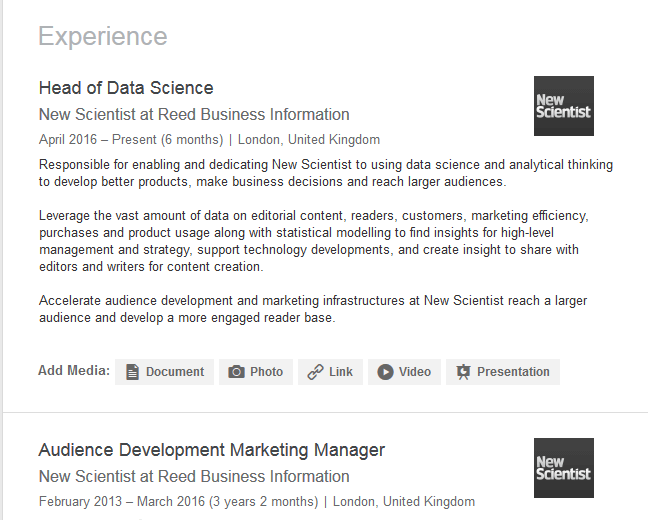
Task: Click the April 2016 – Present date range
Action: 131,140
